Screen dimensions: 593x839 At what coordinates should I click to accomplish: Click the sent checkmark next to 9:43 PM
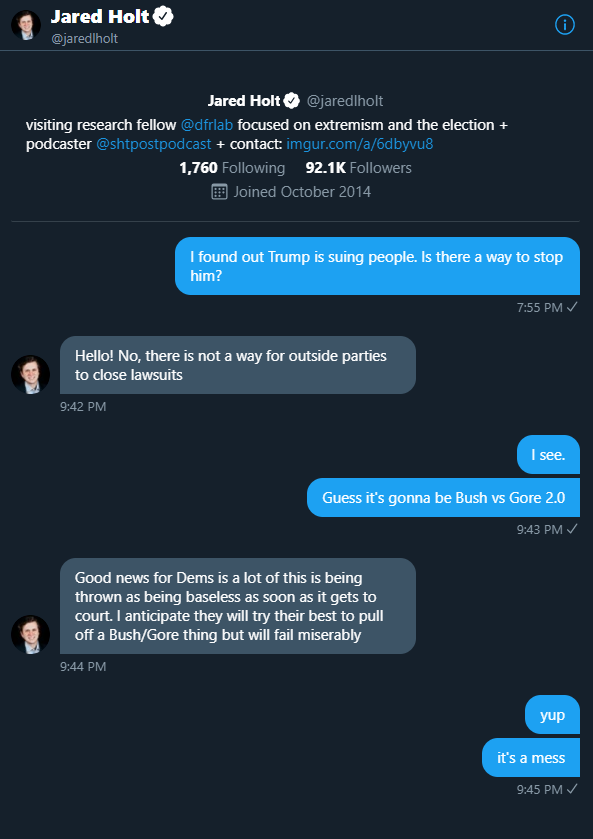(572, 529)
